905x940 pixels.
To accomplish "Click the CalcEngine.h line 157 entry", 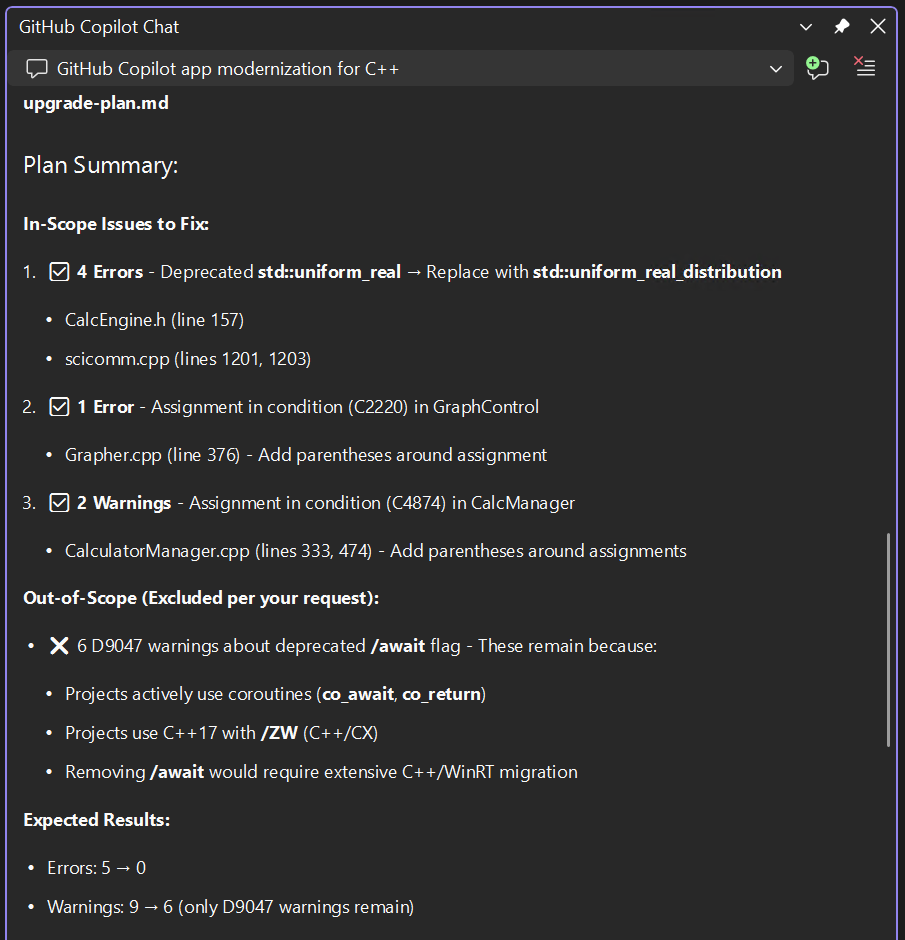I will (154, 319).
